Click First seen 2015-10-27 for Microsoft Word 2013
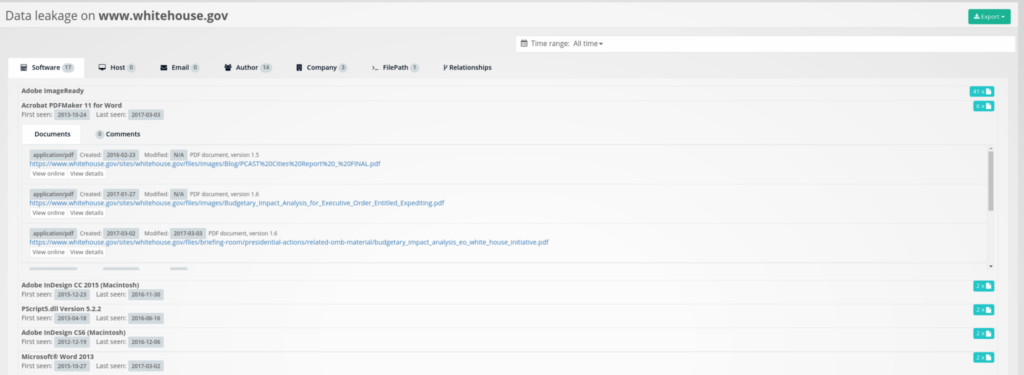The height and width of the screenshot is (375, 1024). coord(72,366)
